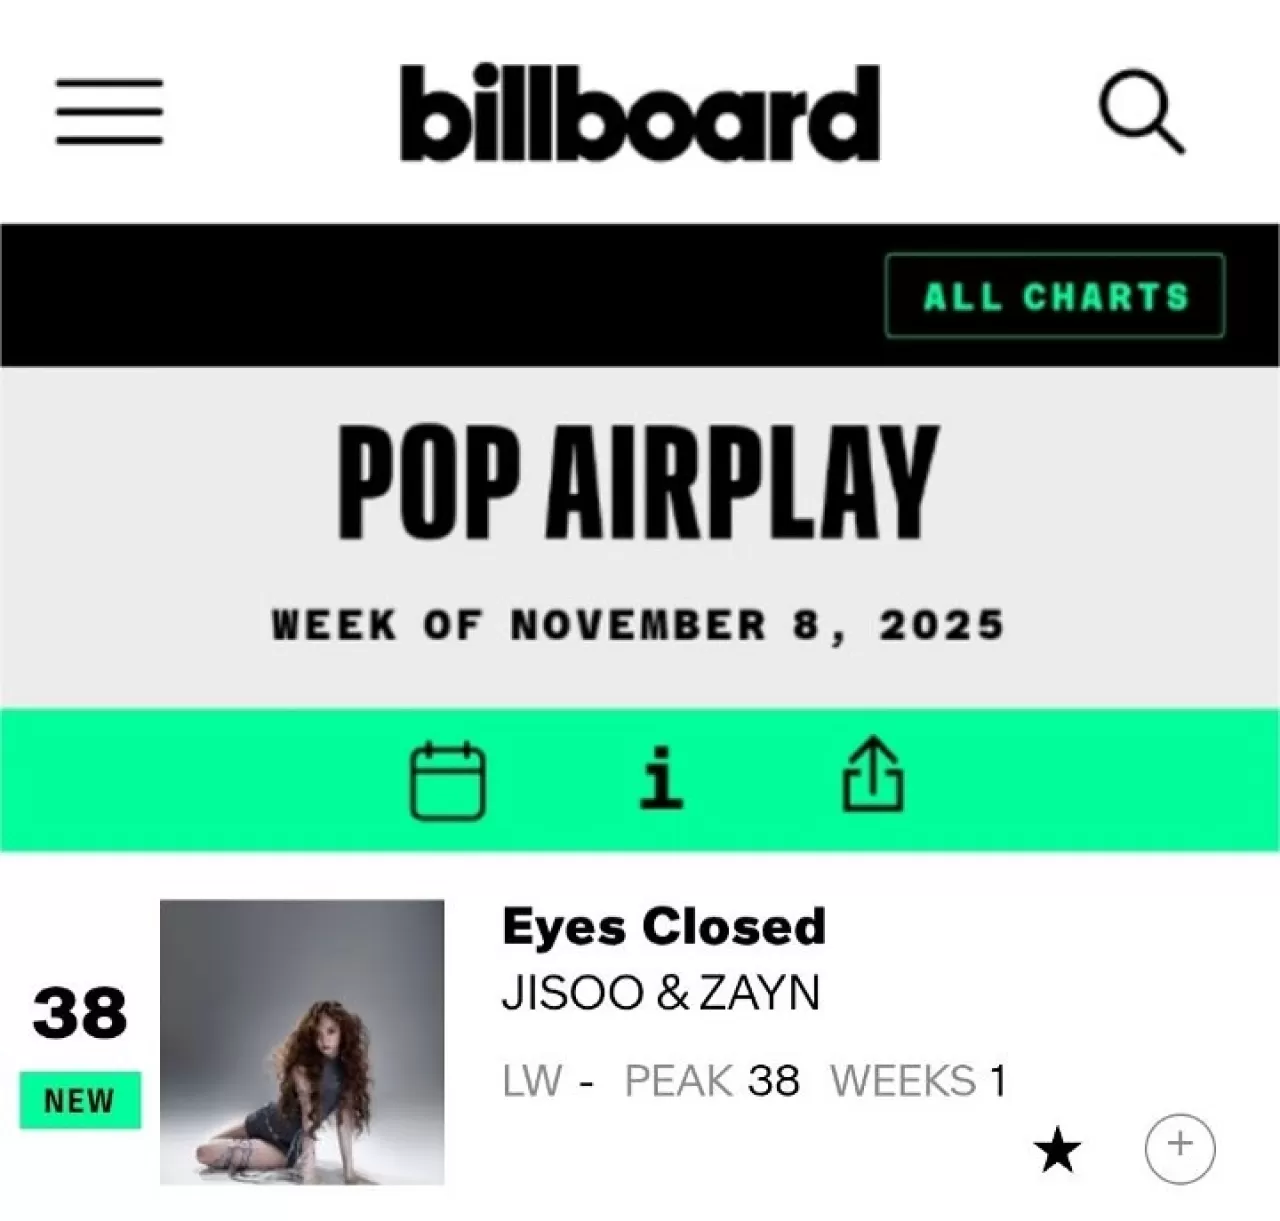This screenshot has width=1280, height=1221.
Task: Open search with the magnifying glass
Action: coord(1142,113)
